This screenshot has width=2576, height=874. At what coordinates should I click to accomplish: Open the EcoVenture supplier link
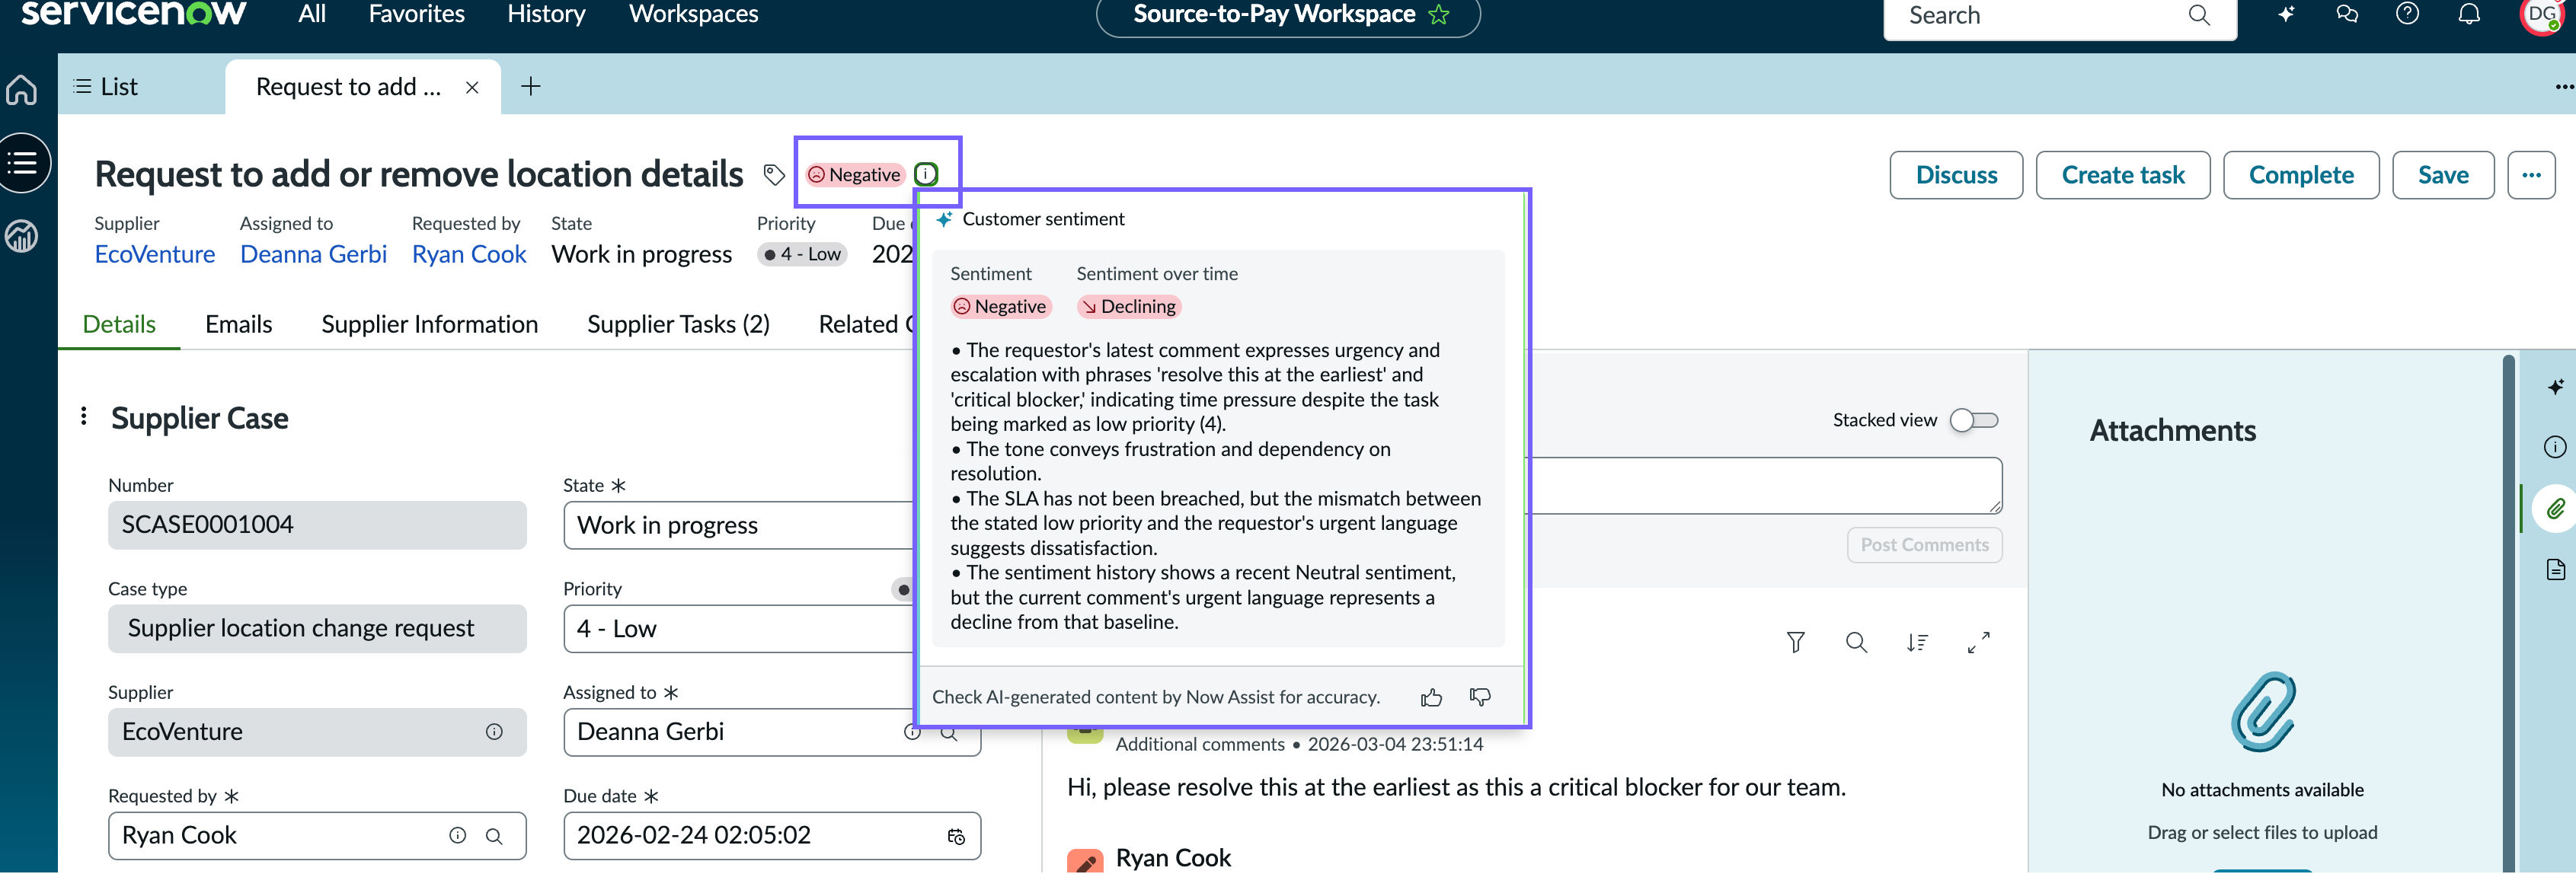[x=155, y=254]
